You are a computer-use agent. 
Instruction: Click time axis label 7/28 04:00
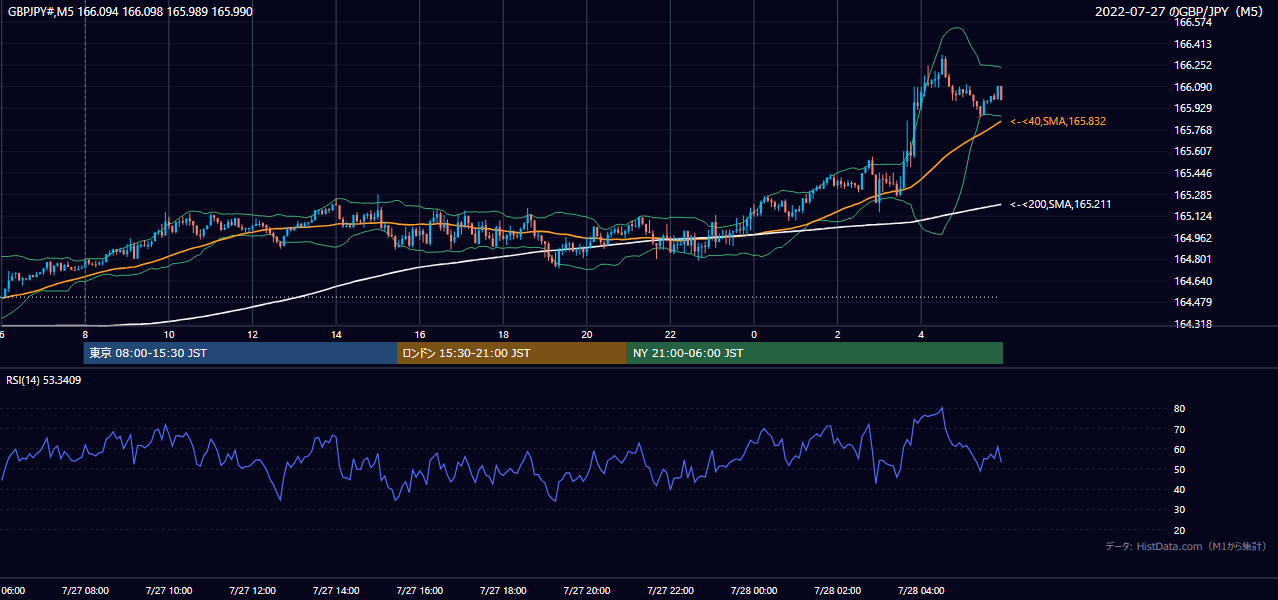[x=921, y=591]
